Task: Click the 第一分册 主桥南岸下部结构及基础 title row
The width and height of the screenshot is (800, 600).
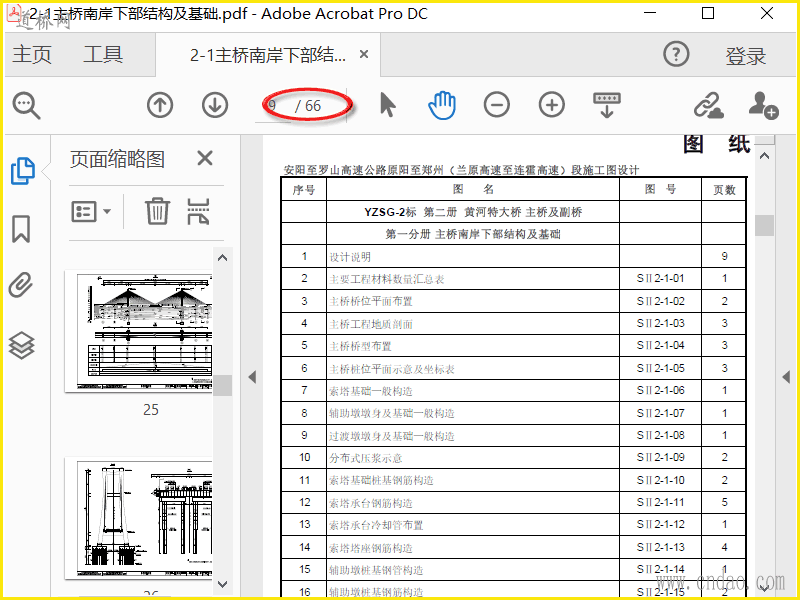Action: coord(473,234)
